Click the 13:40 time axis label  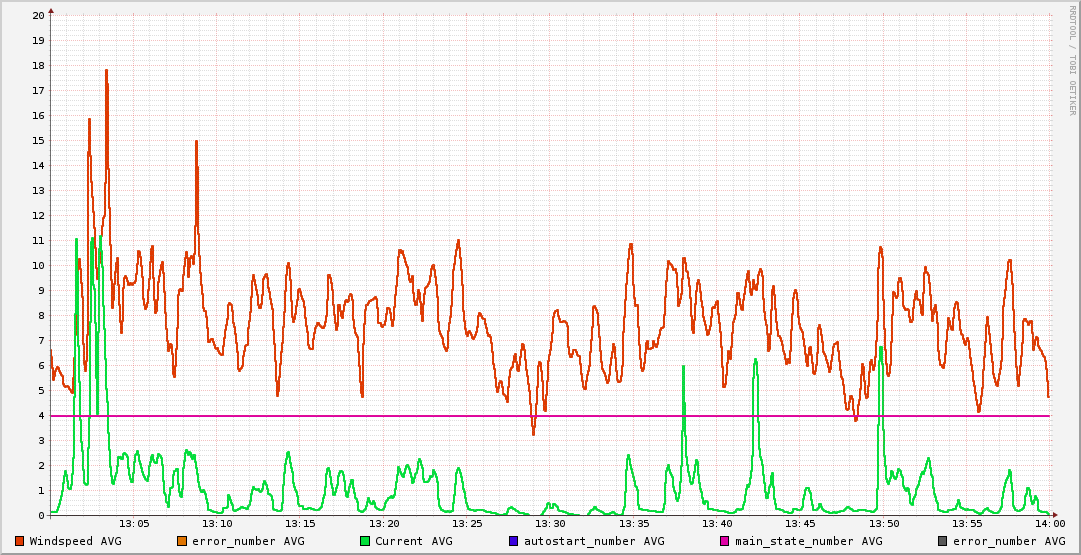click(x=716, y=524)
